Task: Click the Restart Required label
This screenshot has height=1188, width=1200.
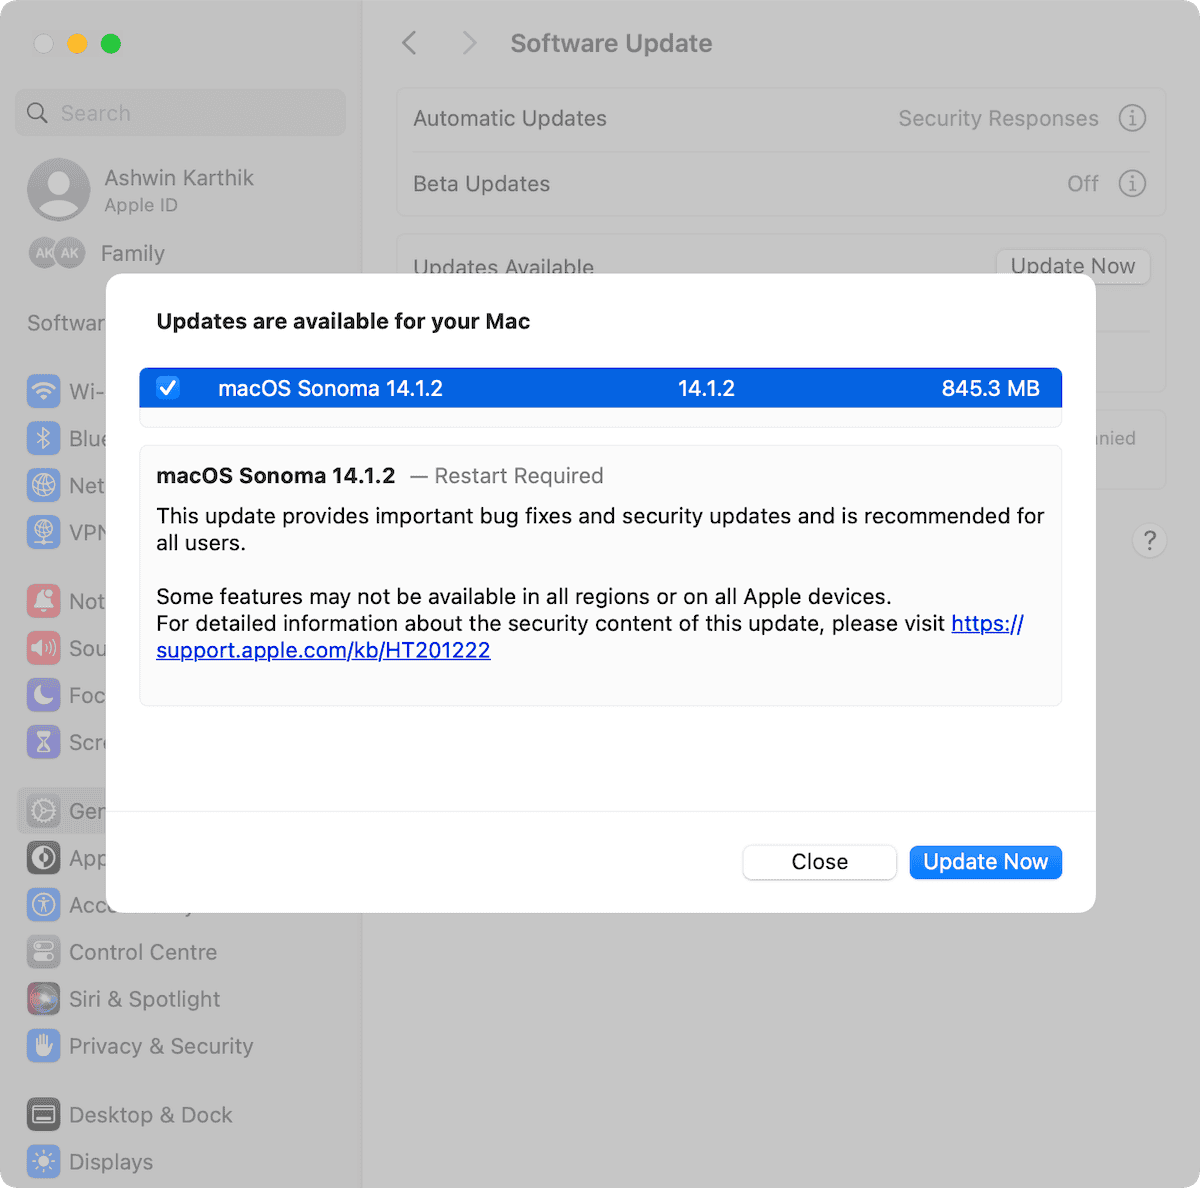Action: (x=518, y=476)
